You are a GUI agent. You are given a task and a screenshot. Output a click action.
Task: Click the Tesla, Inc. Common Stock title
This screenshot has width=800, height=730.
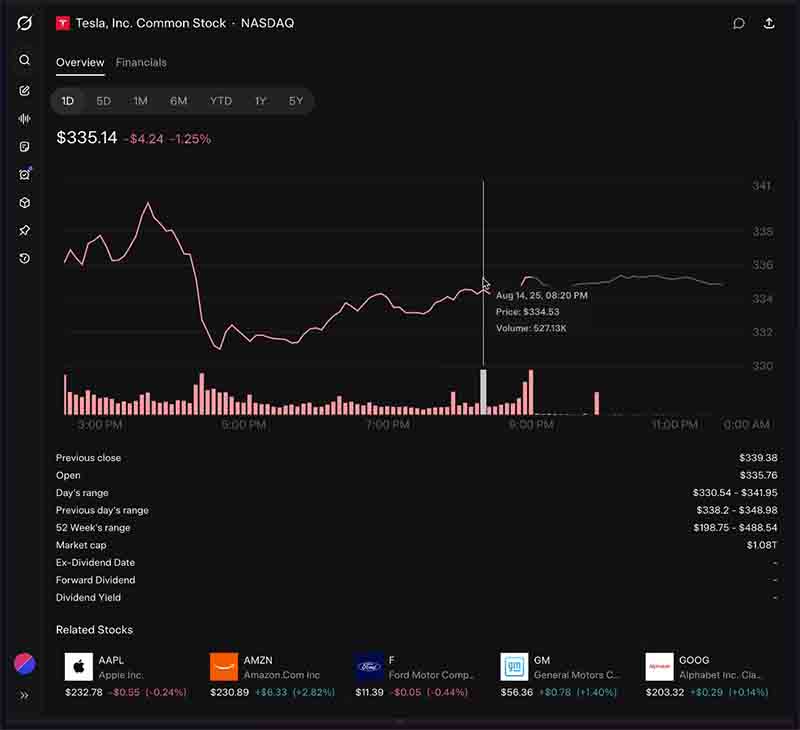[x=151, y=23]
